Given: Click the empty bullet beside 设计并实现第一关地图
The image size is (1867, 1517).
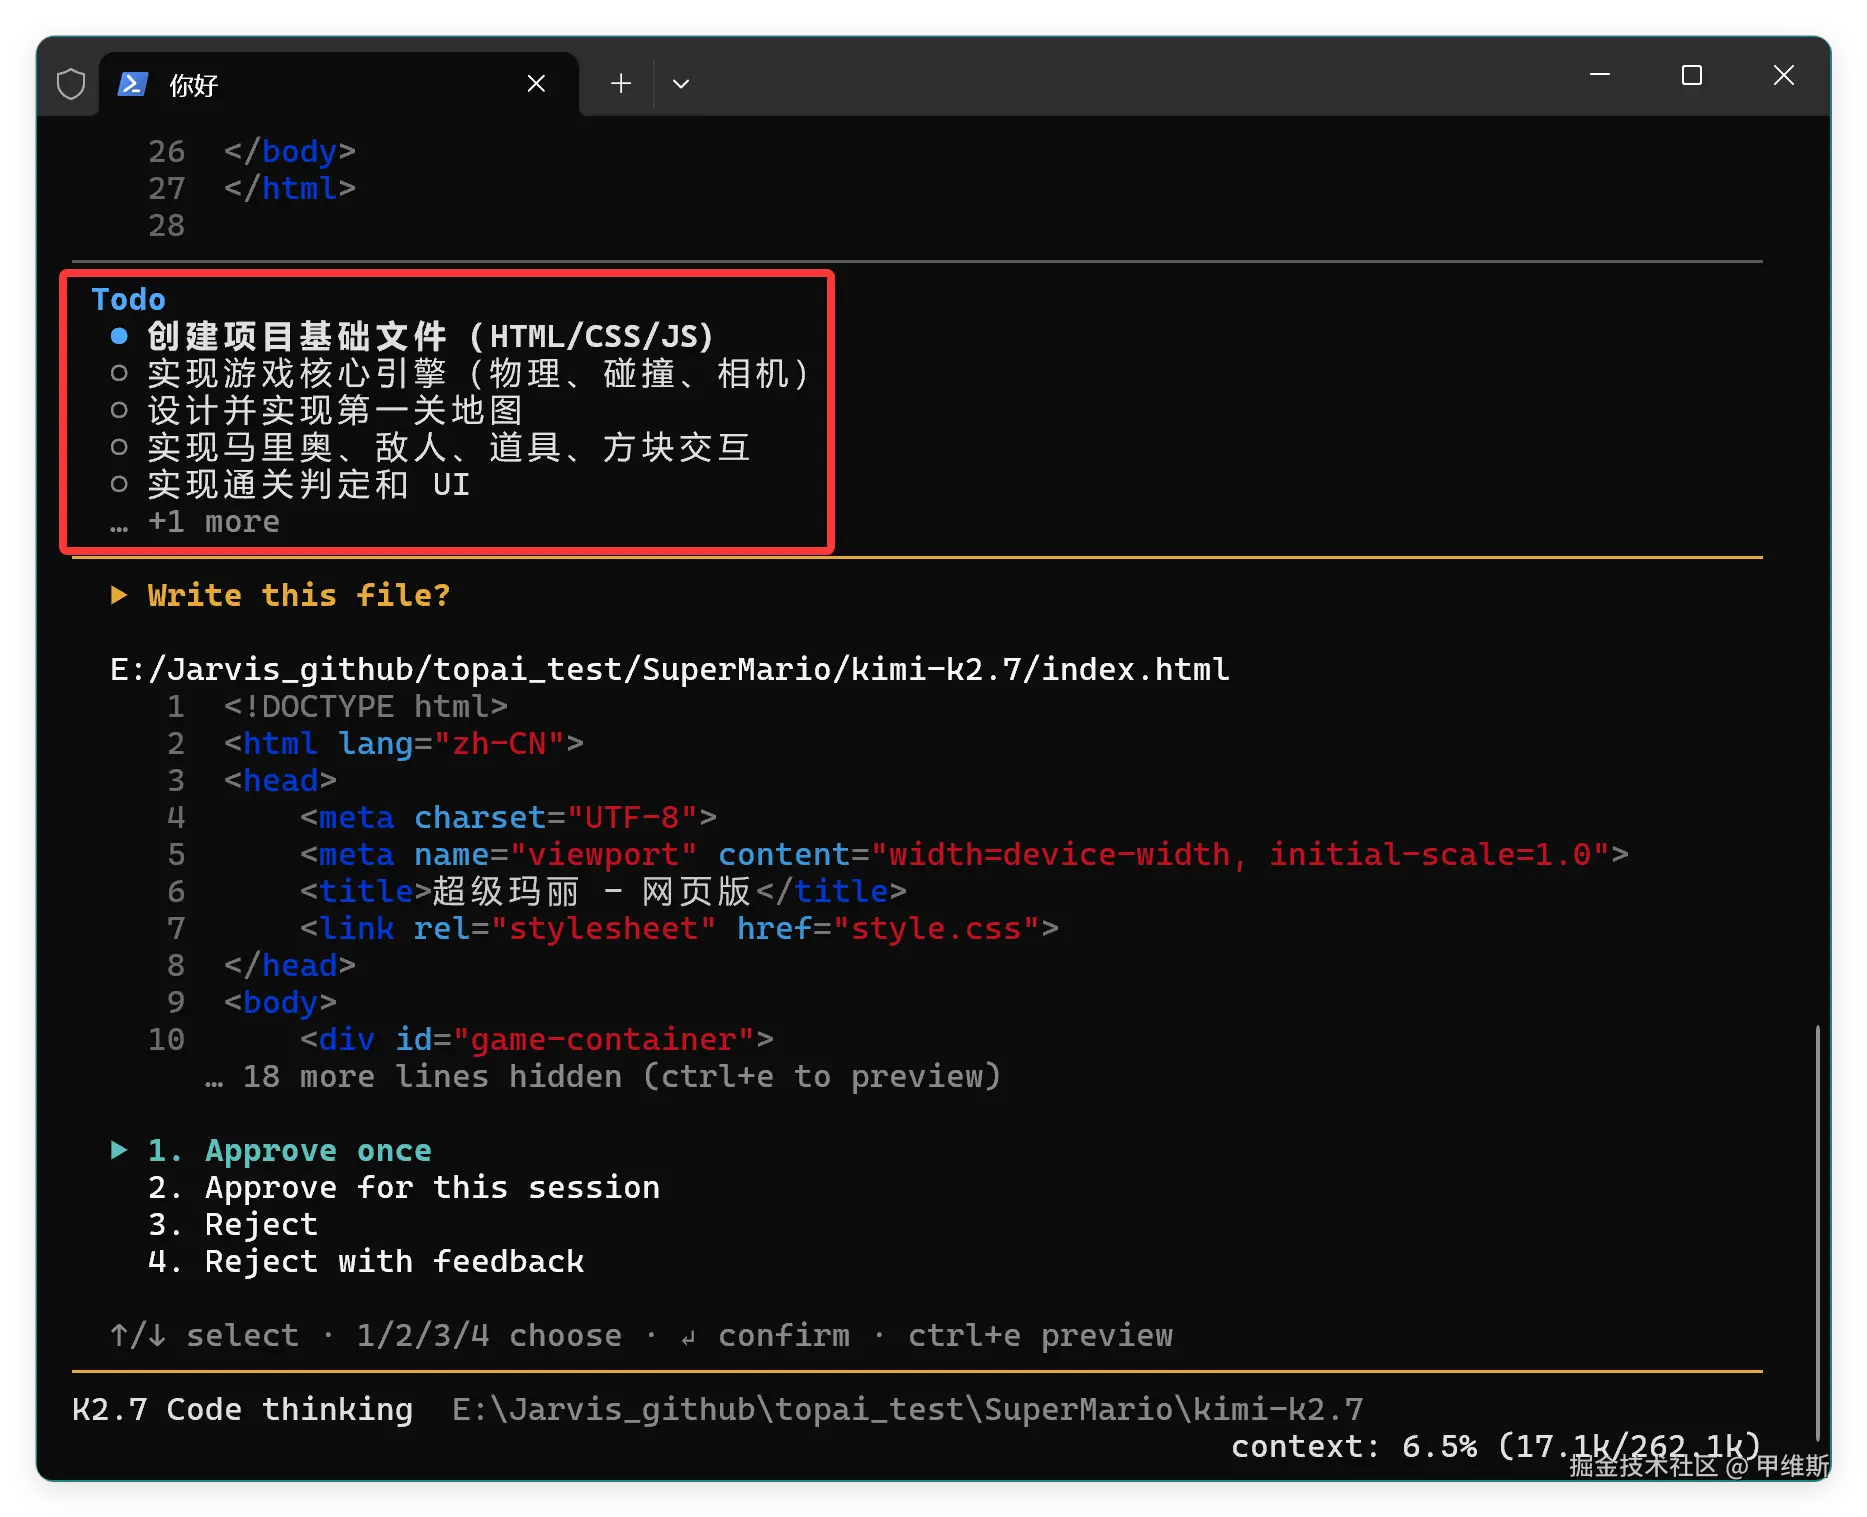Looking at the screenshot, I should [119, 410].
